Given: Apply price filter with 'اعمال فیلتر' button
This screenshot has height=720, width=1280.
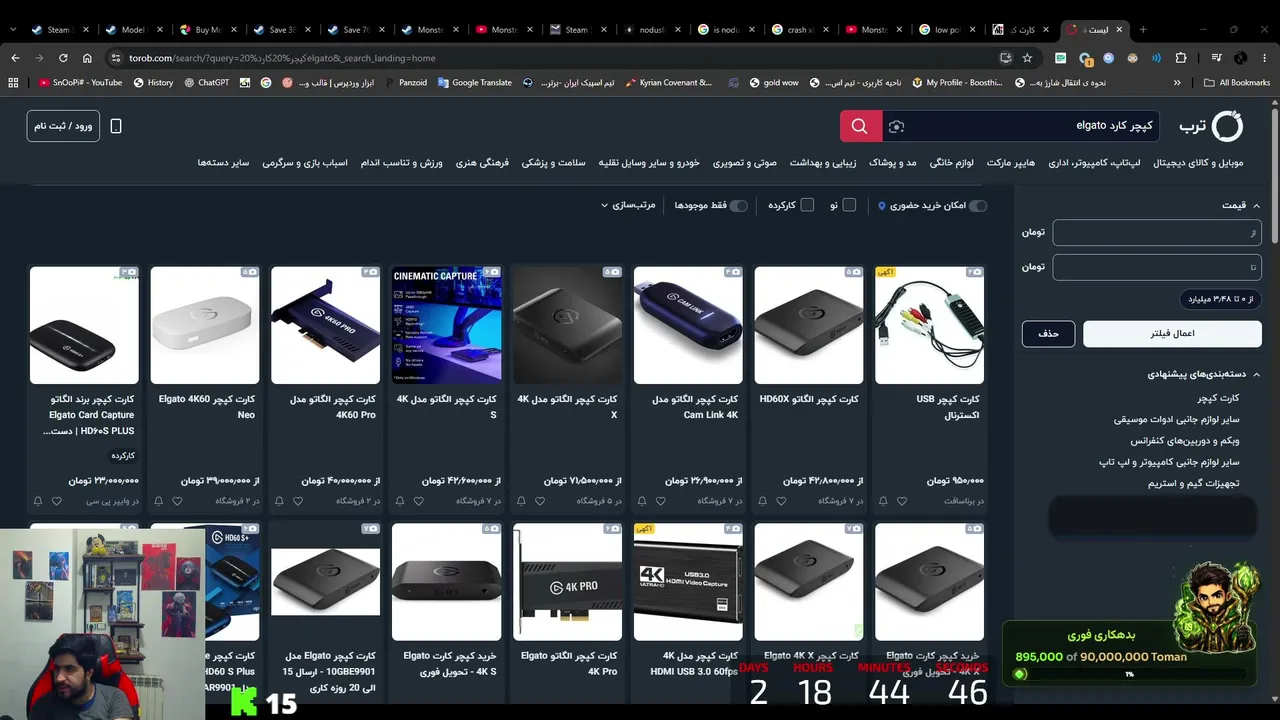Looking at the screenshot, I should (1172, 333).
